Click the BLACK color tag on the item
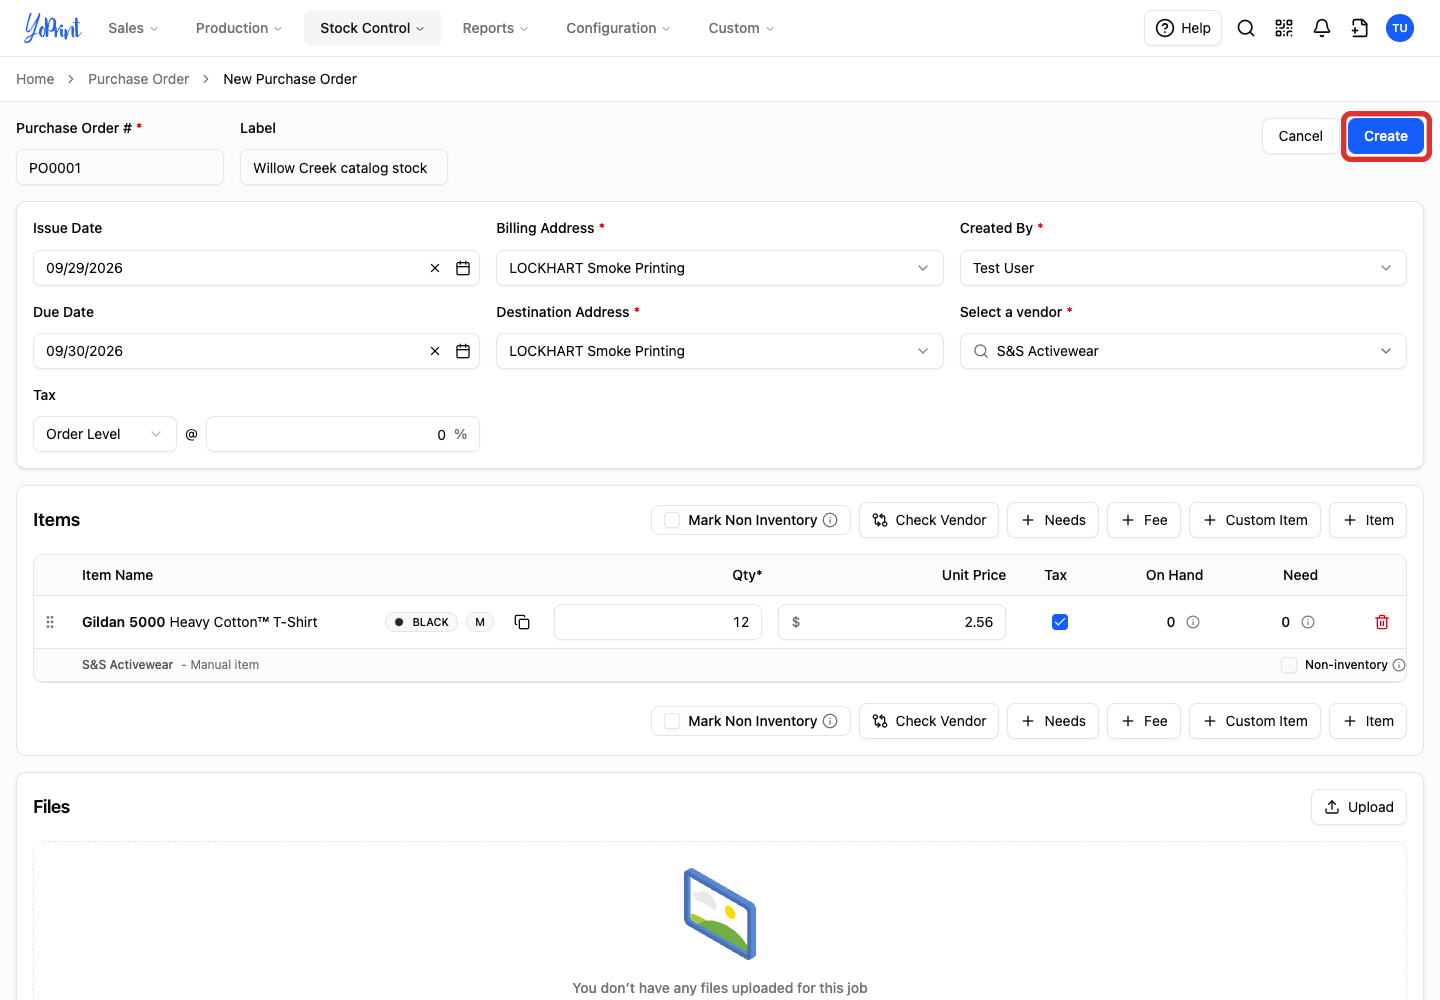This screenshot has width=1440, height=1000. click(421, 622)
